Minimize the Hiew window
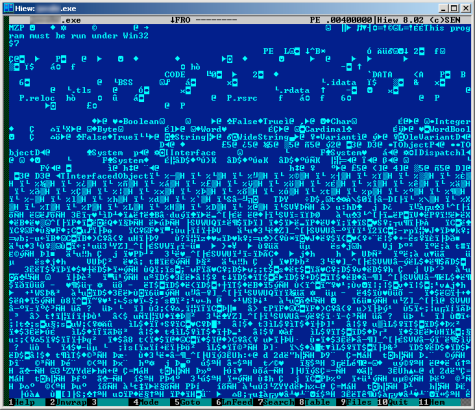The height and width of the screenshot is (410, 475). [443, 8]
